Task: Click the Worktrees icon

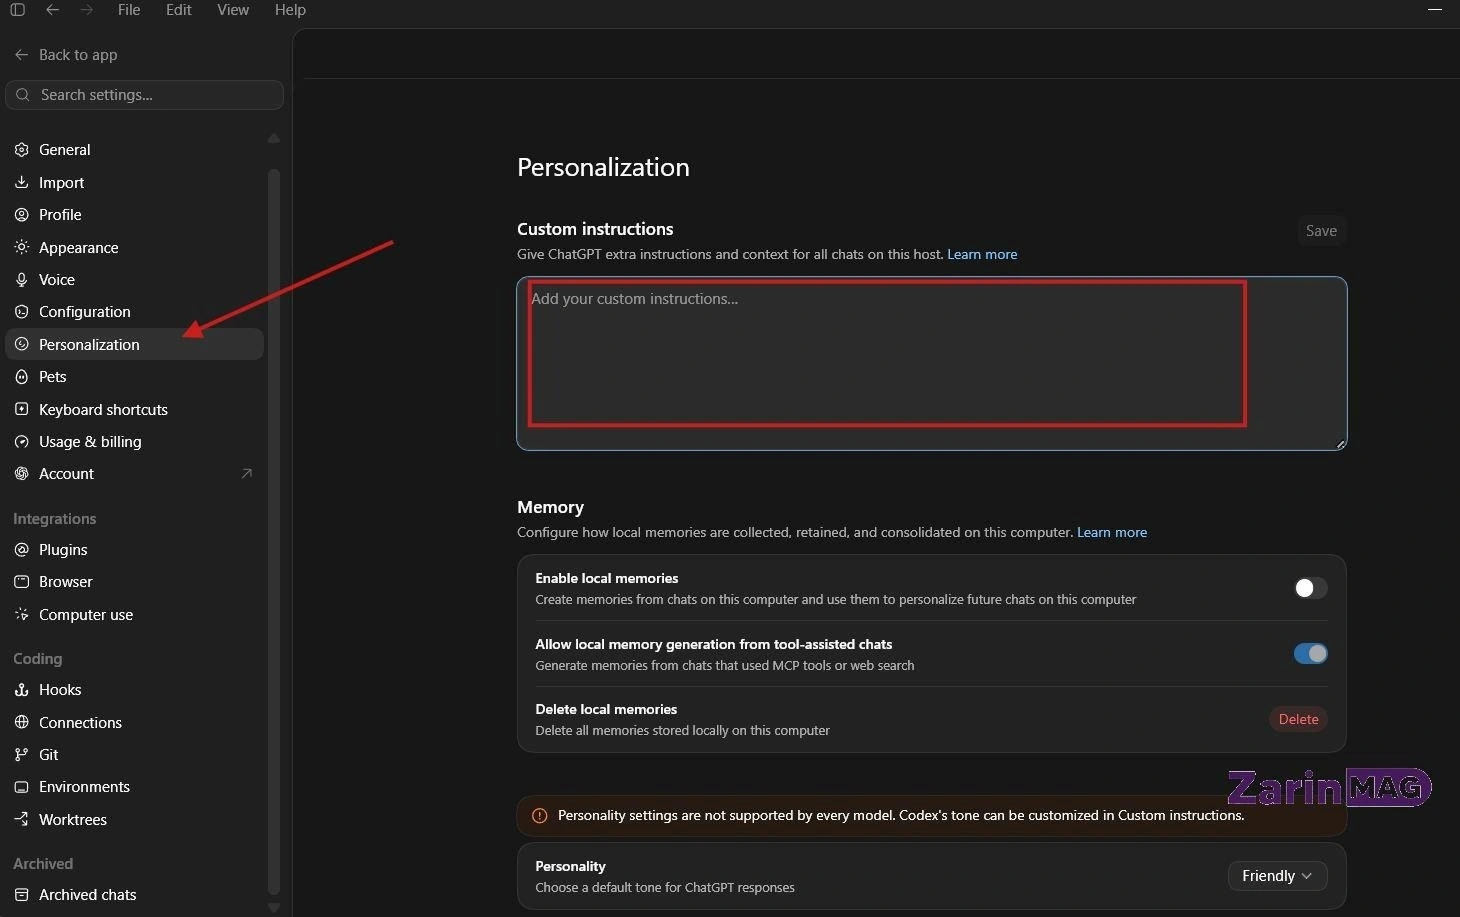Action: point(22,819)
